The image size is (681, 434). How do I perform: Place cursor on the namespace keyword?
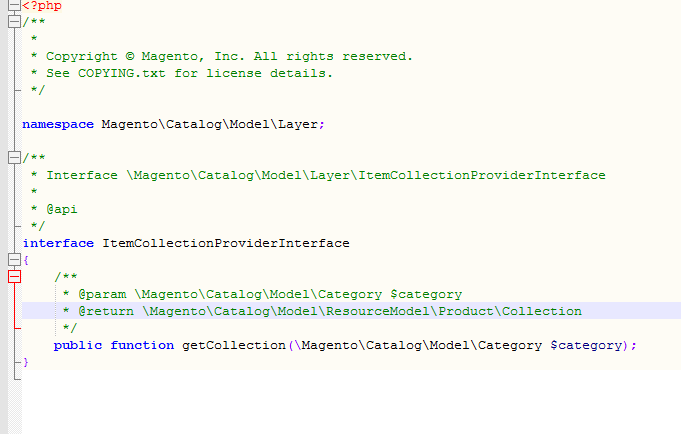pos(58,124)
